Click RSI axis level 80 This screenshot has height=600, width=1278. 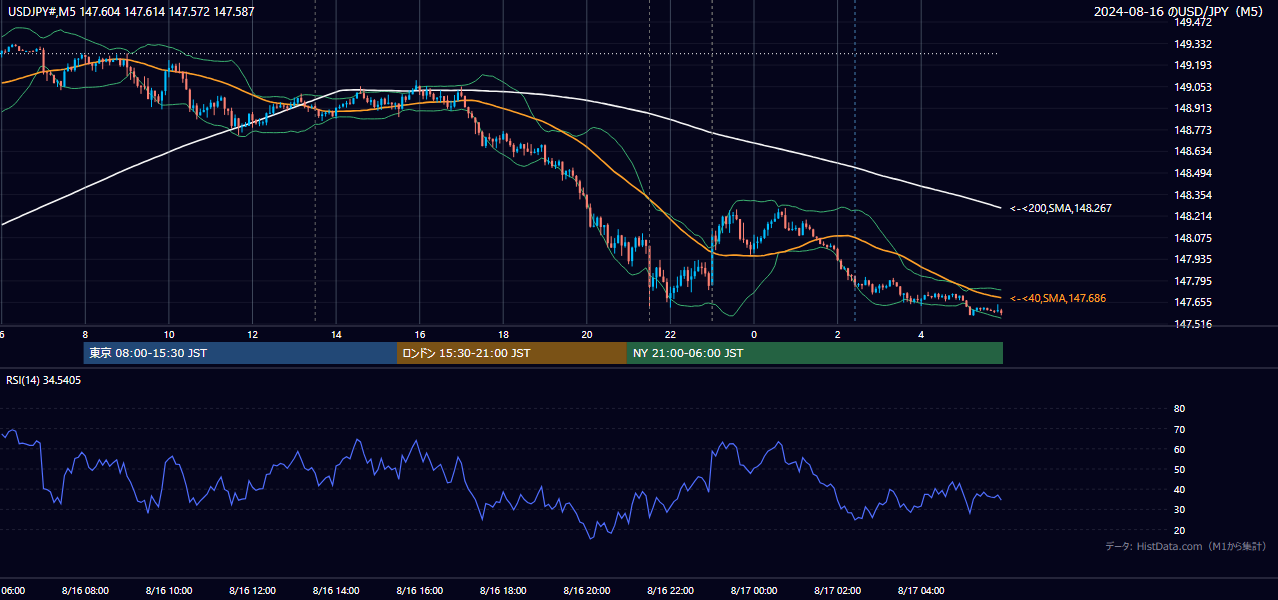(1179, 409)
